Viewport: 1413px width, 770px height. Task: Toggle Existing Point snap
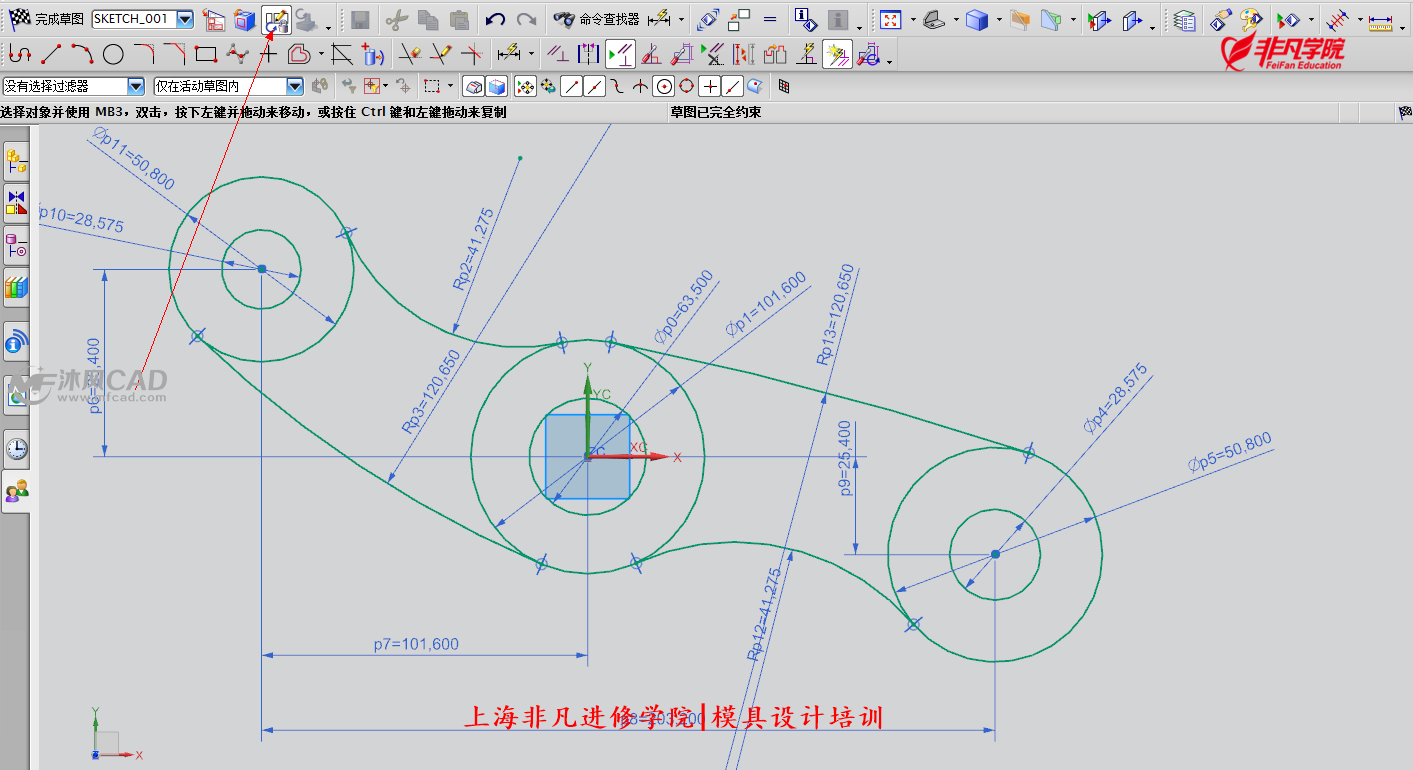coord(709,87)
